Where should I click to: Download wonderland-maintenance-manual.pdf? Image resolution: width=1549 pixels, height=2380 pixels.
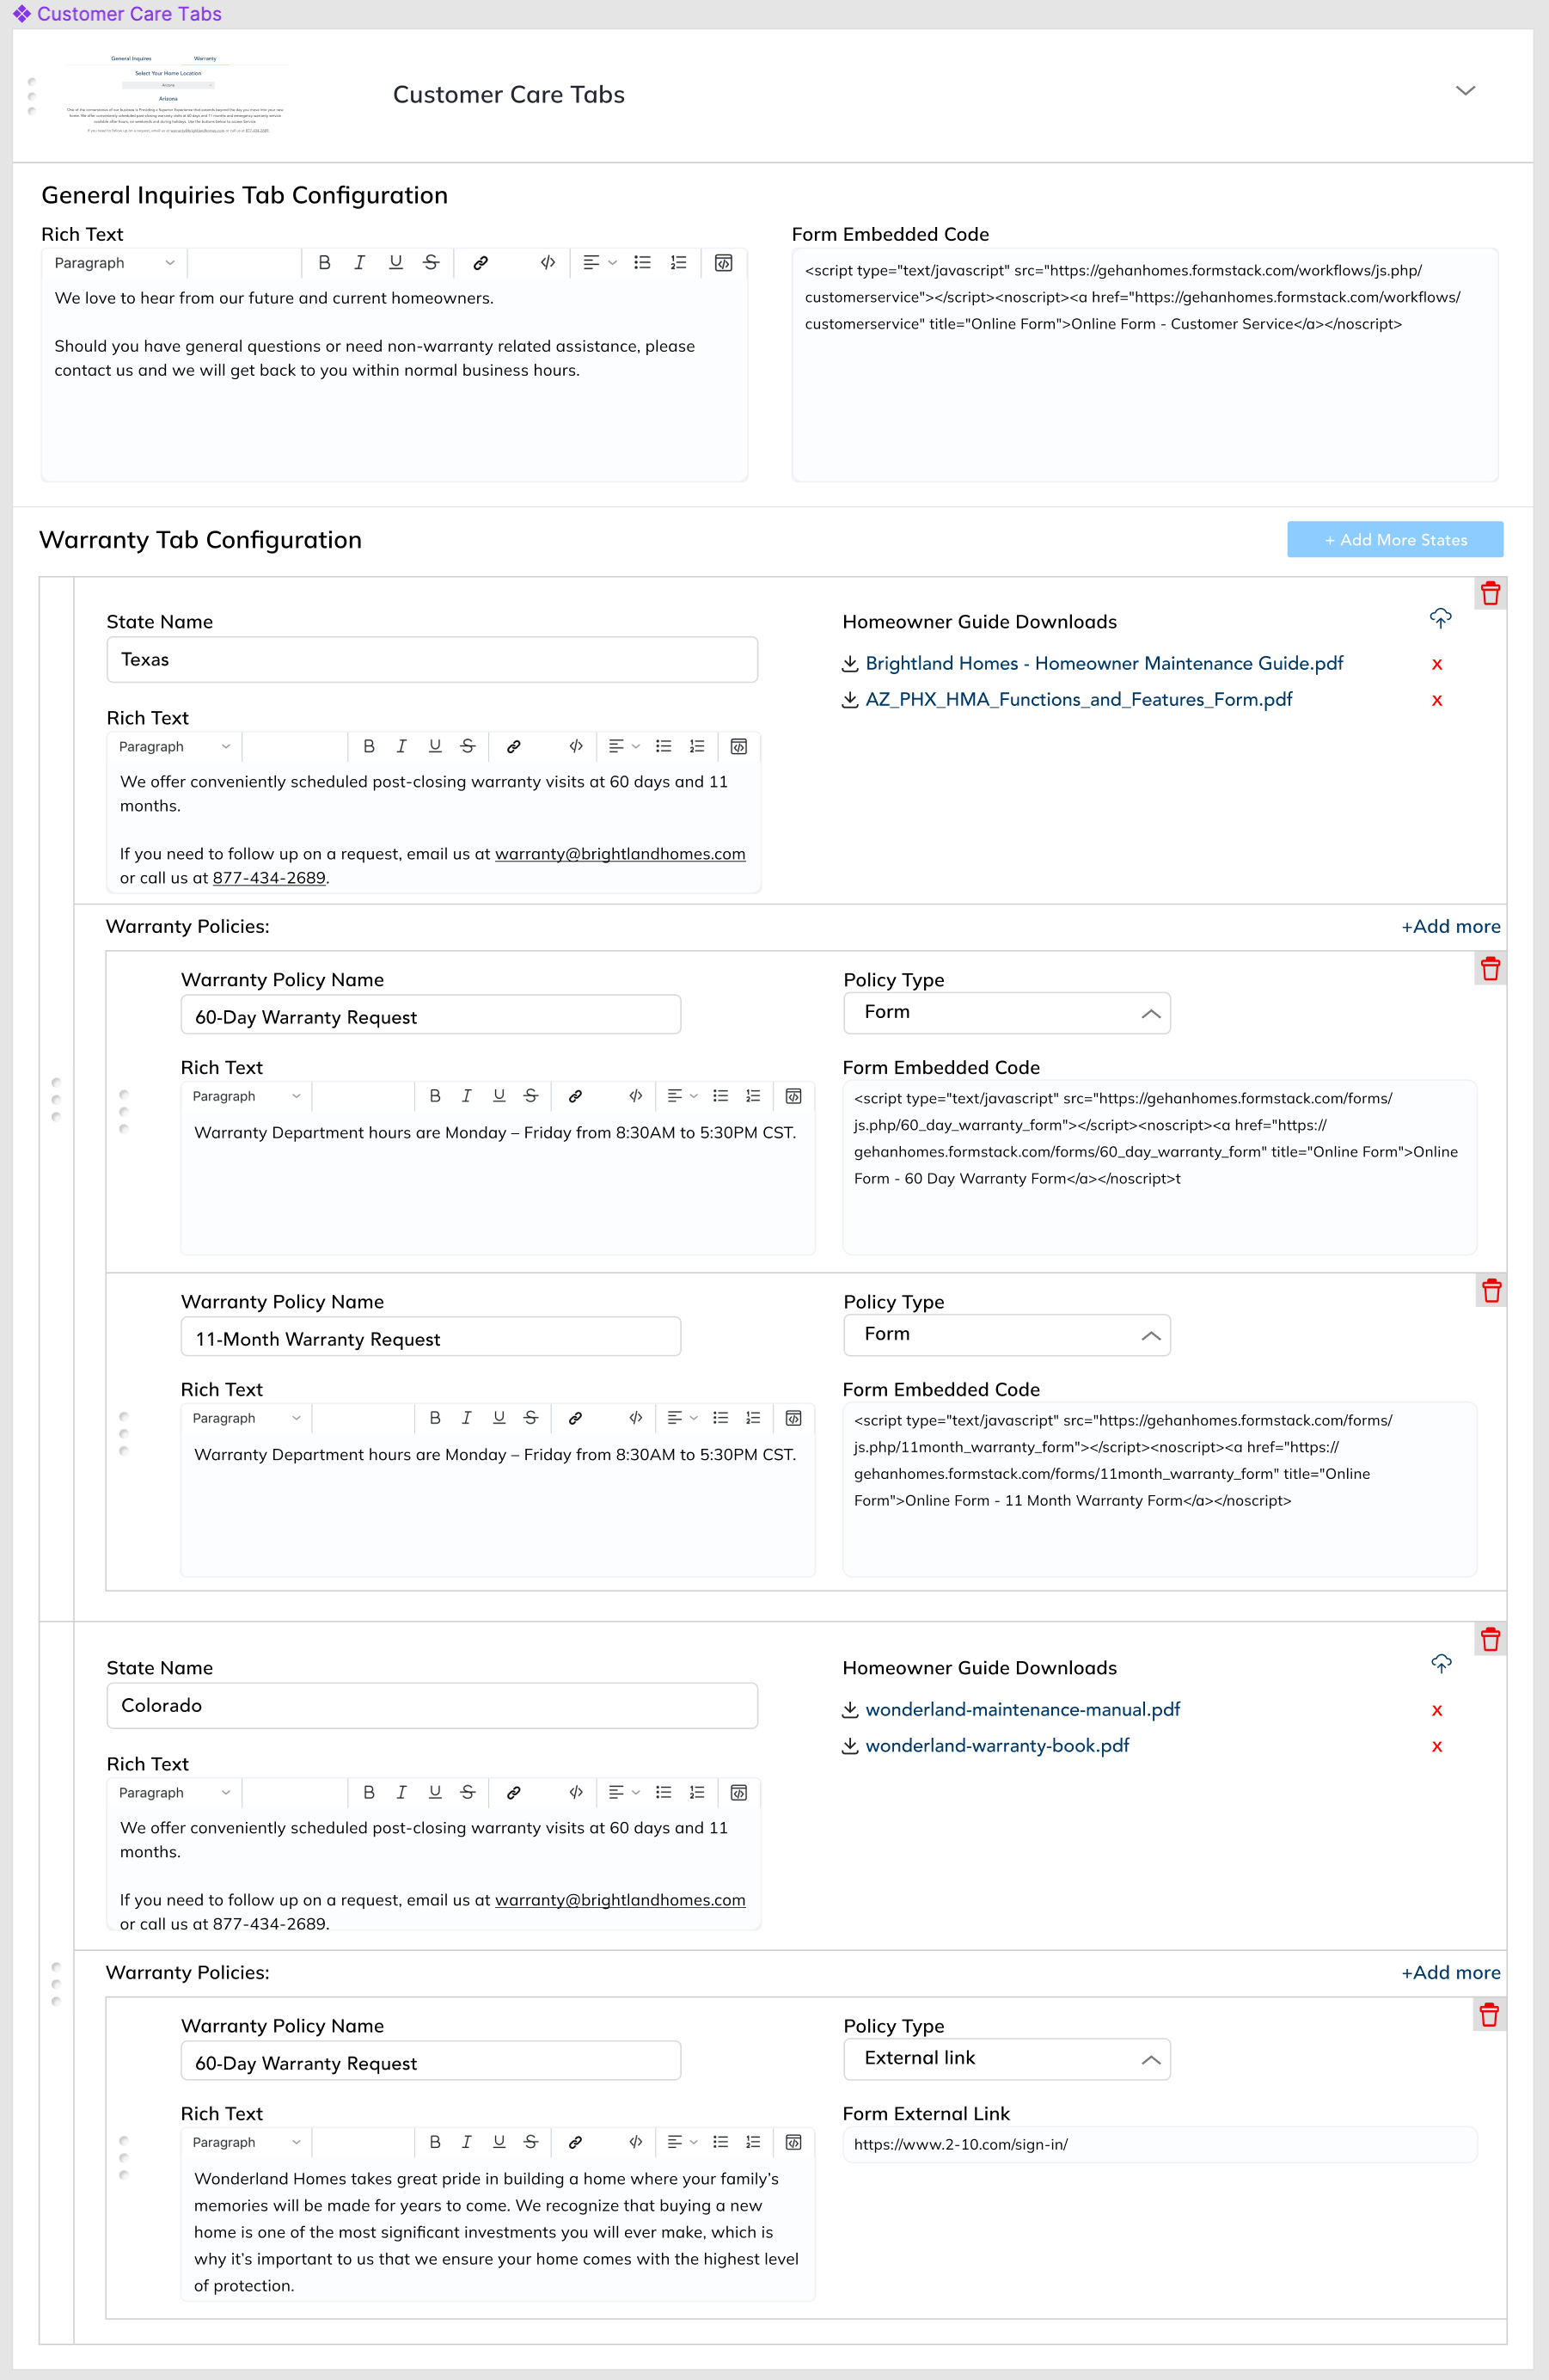point(1022,1710)
